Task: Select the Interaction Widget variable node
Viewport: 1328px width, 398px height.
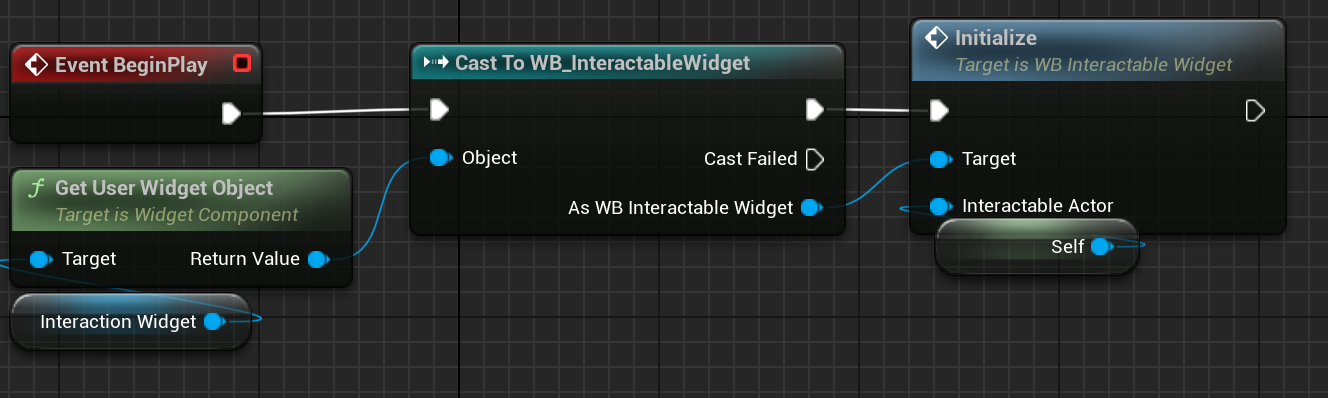Action: coord(130,322)
